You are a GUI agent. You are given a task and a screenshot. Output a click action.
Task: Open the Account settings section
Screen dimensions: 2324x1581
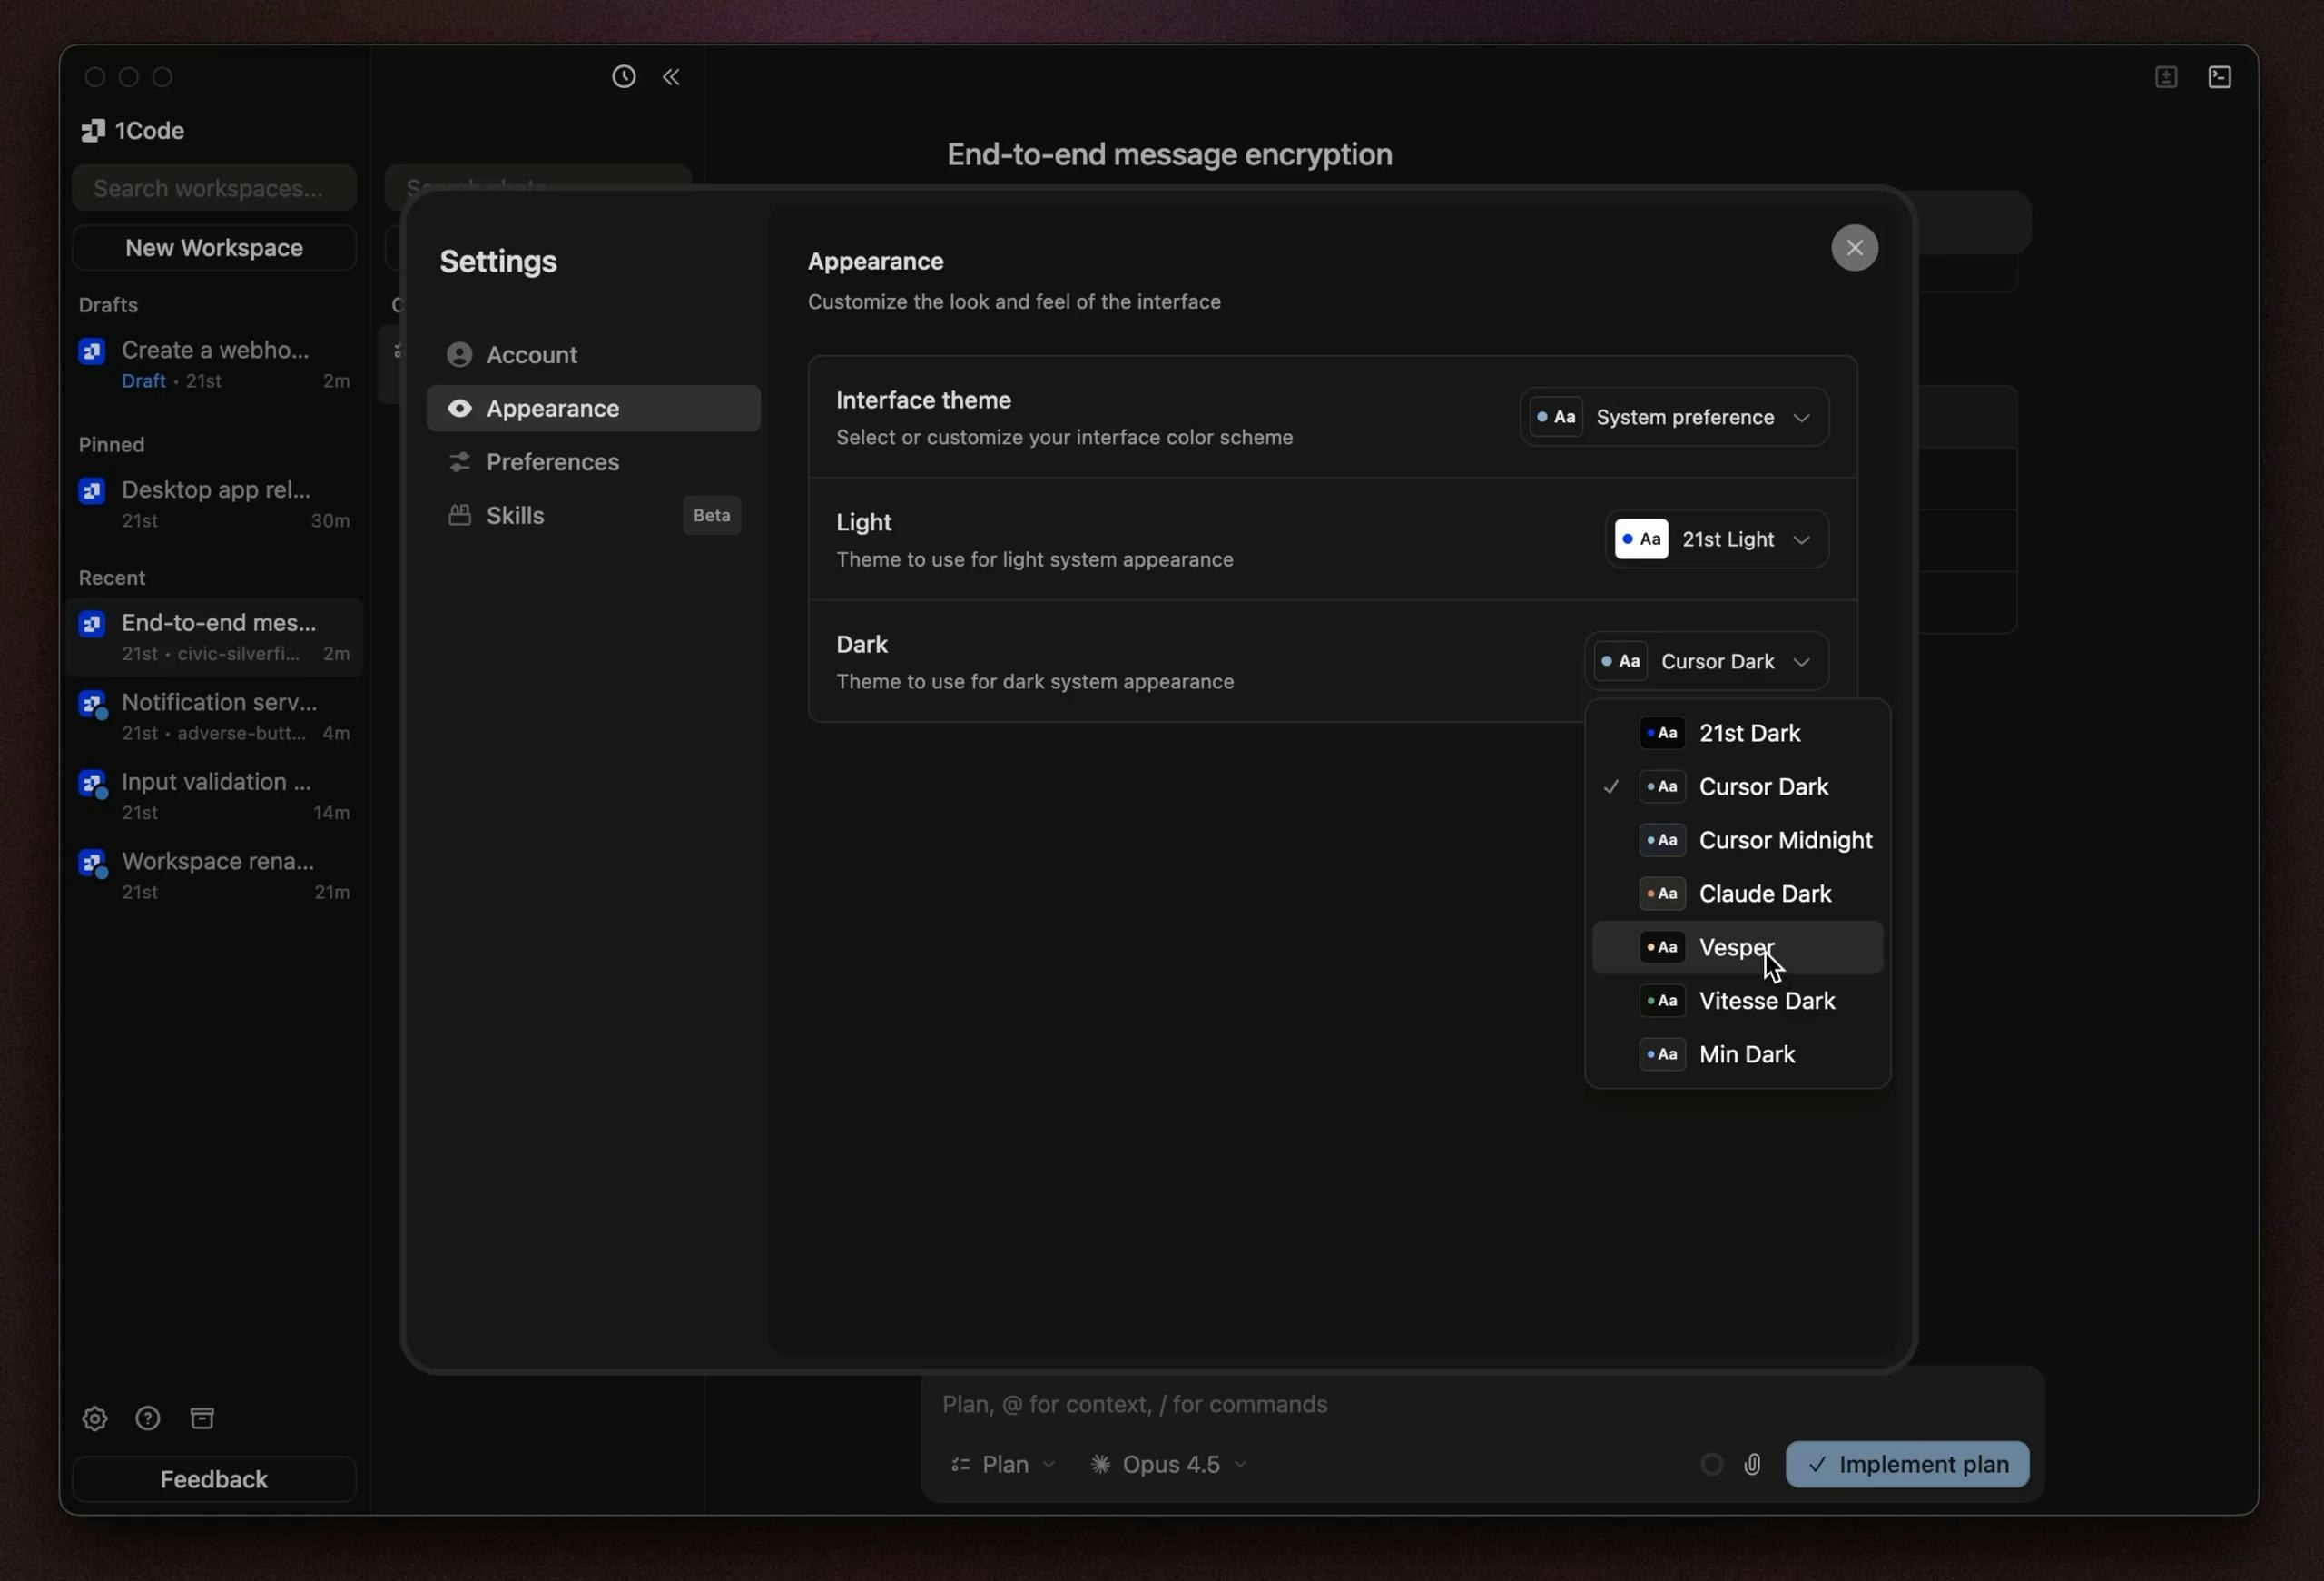(x=532, y=354)
